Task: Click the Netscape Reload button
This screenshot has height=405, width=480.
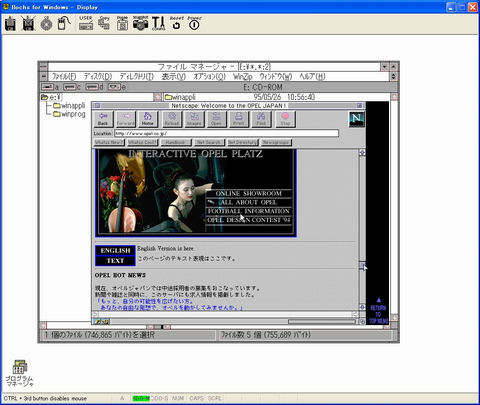Action: pyautogui.click(x=172, y=119)
